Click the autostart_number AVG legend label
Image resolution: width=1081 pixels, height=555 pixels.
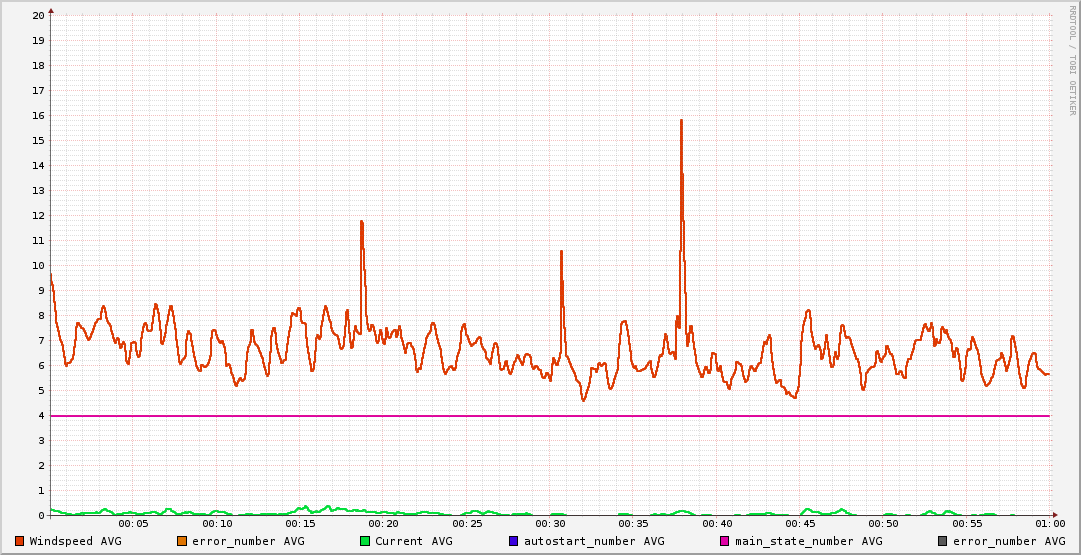(594, 541)
